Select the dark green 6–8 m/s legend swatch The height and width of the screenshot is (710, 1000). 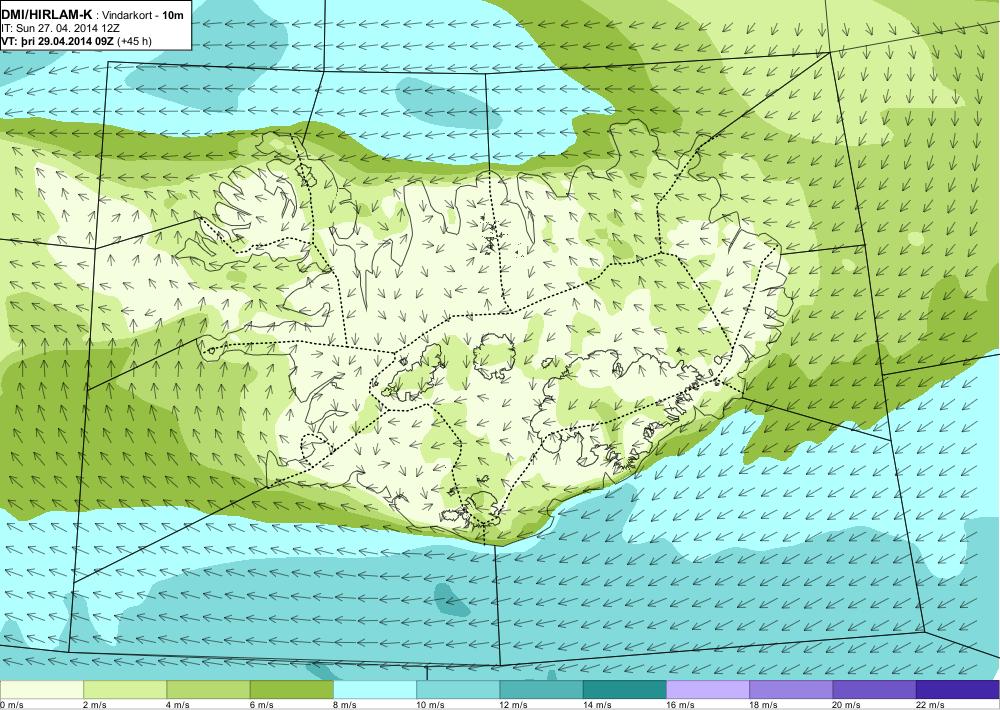coord(291,690)
